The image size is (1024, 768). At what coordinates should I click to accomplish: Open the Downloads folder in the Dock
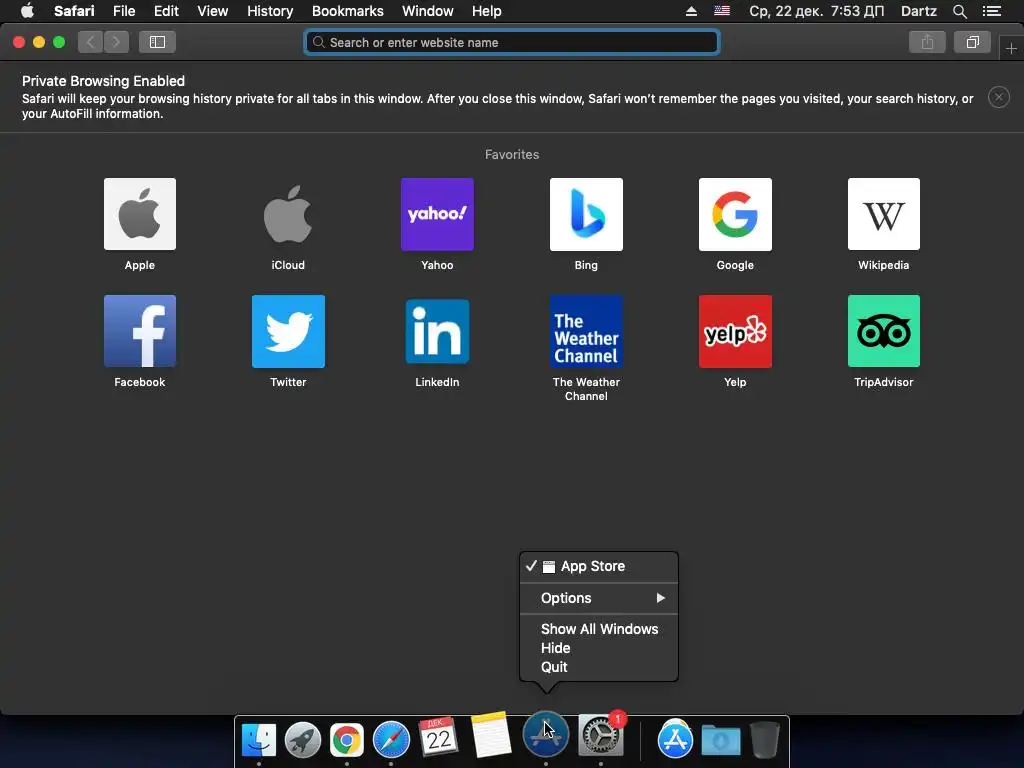click(x=721, y=740)
